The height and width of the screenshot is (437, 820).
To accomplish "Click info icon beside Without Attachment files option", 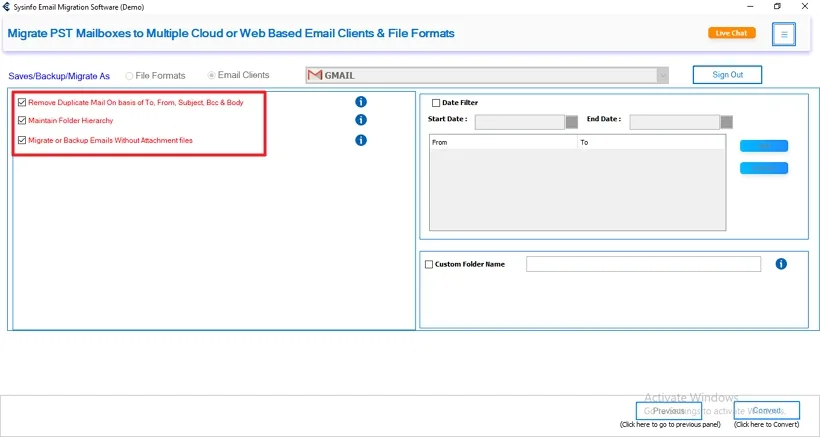I will click(x=361, y=140).
